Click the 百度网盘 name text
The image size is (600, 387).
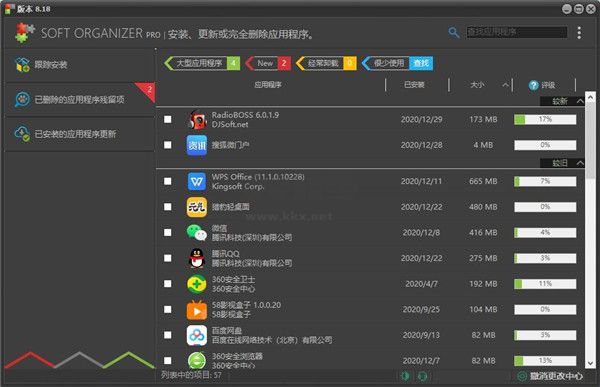(x=227, y=330)
